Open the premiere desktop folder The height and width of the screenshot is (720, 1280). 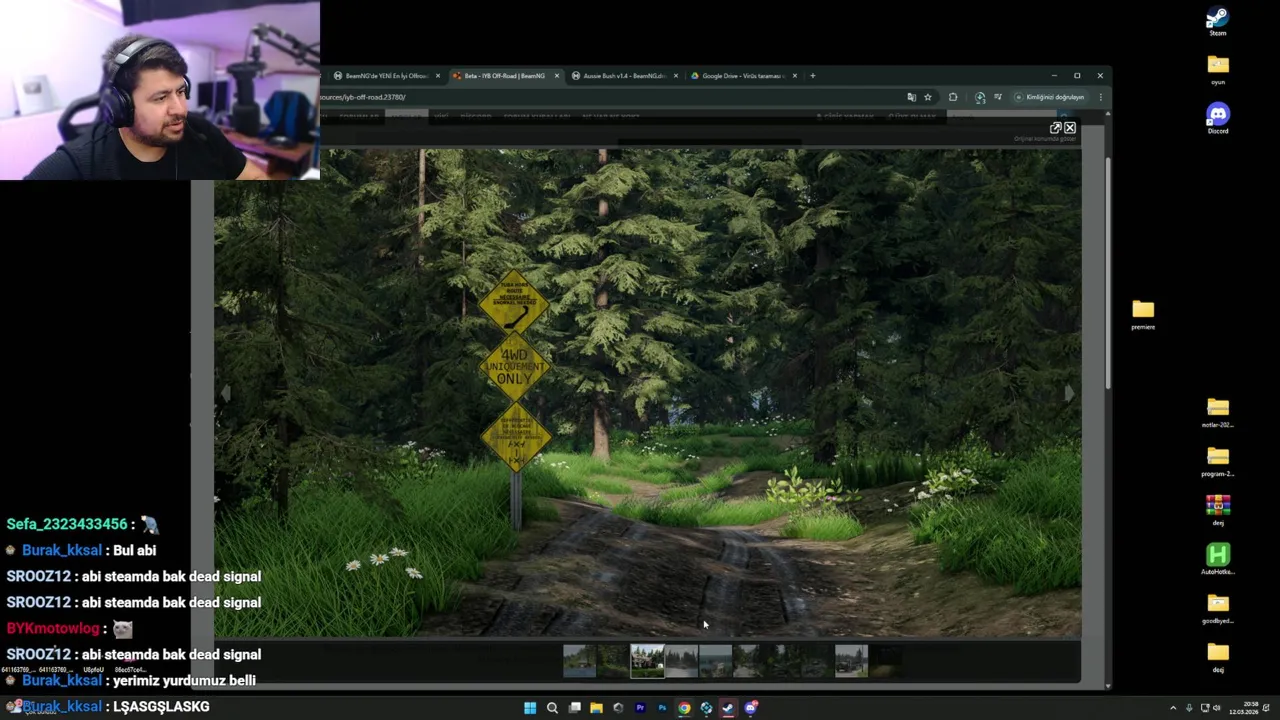(1143, 314)
